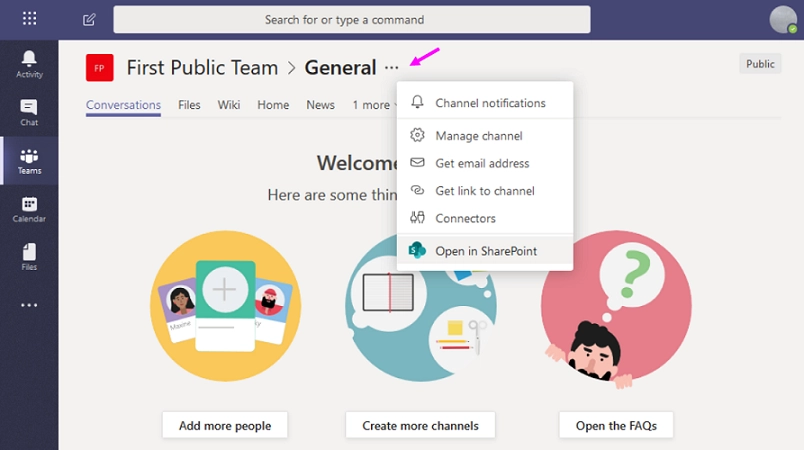Click the Public label badge
The image size is (804, 450).
click(760, 64)
